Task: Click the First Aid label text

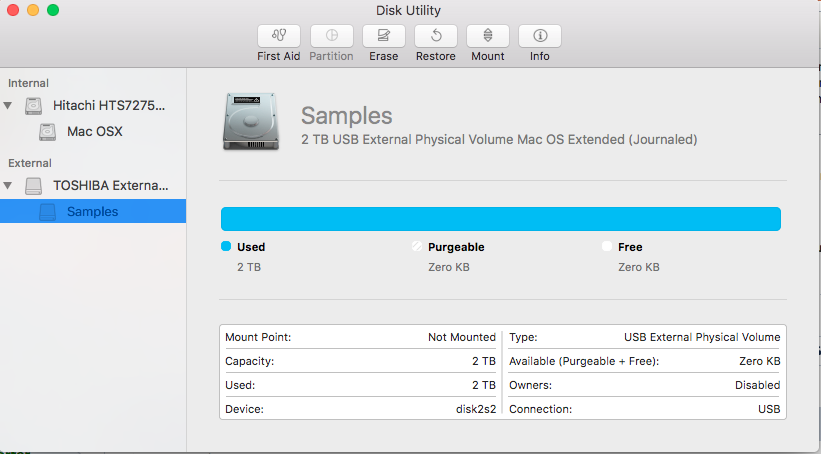Action: tap(279, 56)
